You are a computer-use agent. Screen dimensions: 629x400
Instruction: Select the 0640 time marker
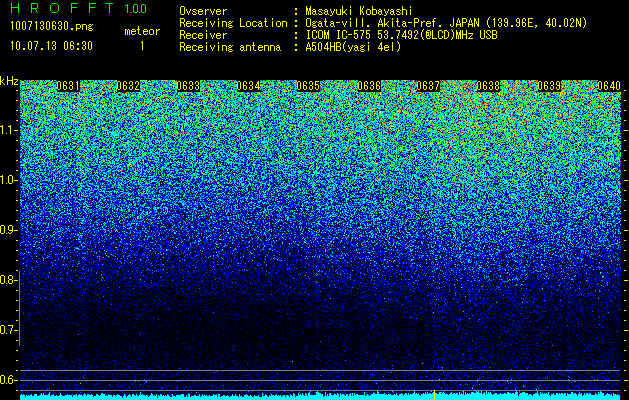point(609,86)
